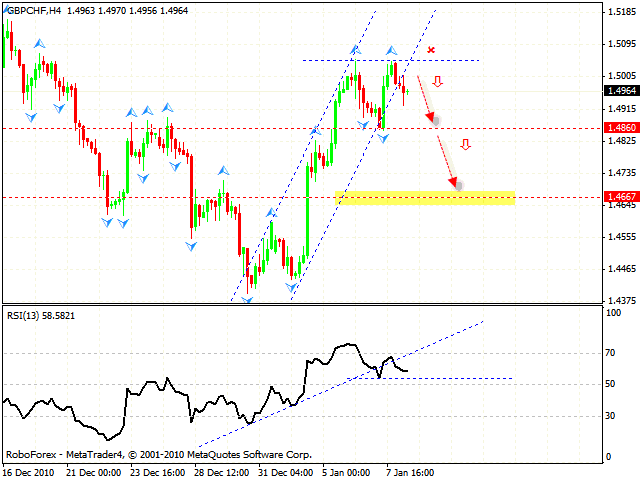Click the 23 Dec 16:00 date label
The height and width of the screenshot is (480, 640).
(158, 473)
